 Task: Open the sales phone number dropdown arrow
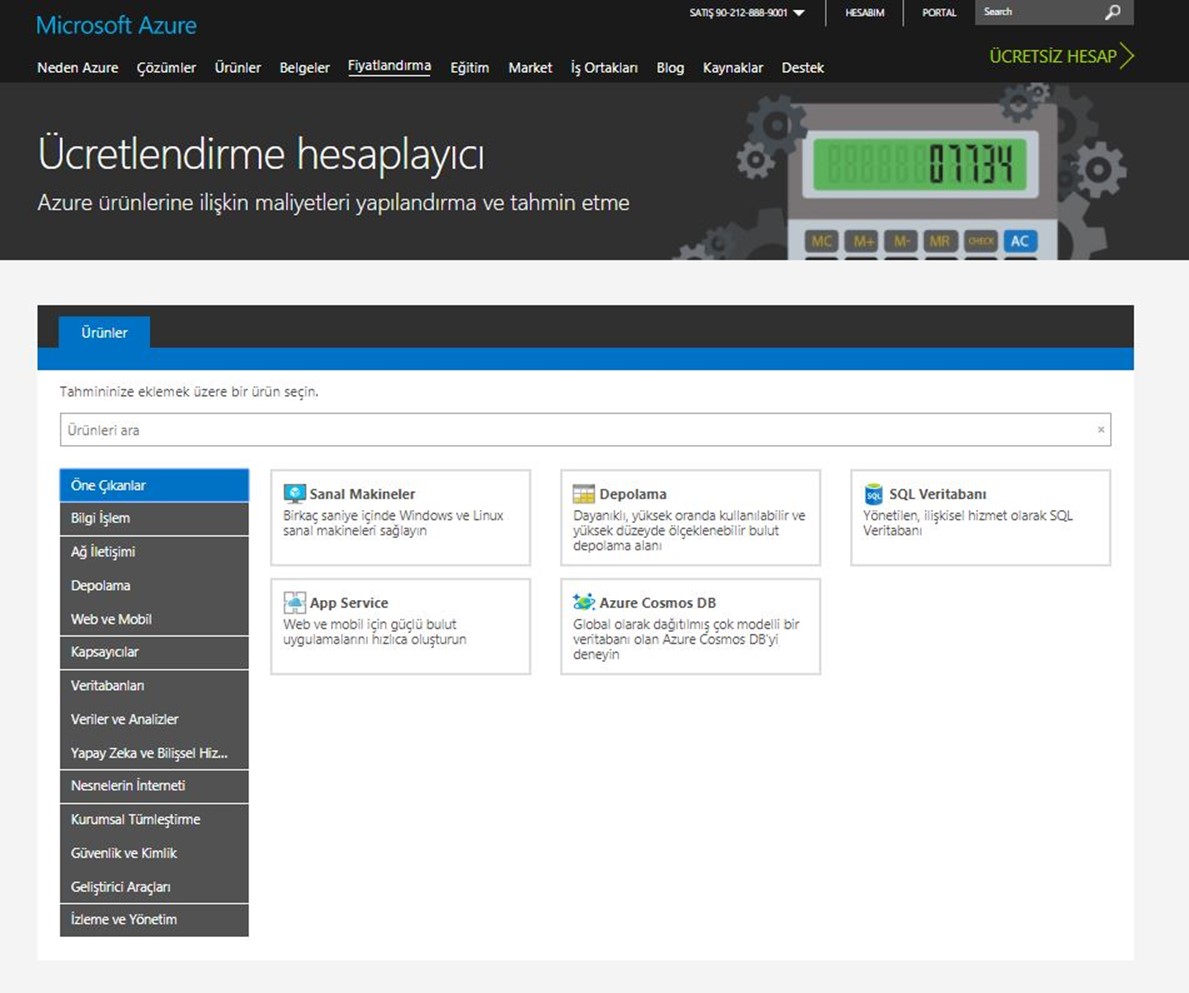[798, 13]
